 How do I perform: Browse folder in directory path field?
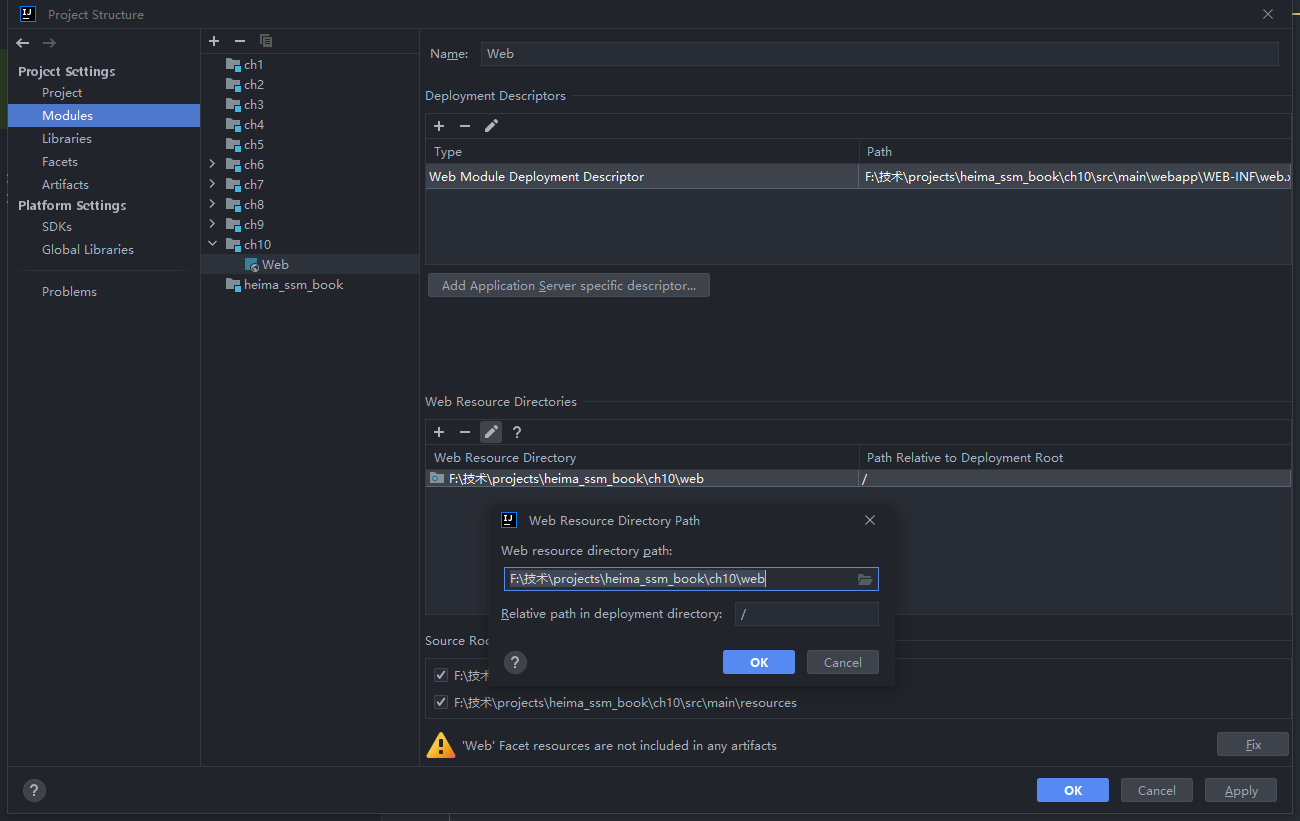tap(865, 579)
